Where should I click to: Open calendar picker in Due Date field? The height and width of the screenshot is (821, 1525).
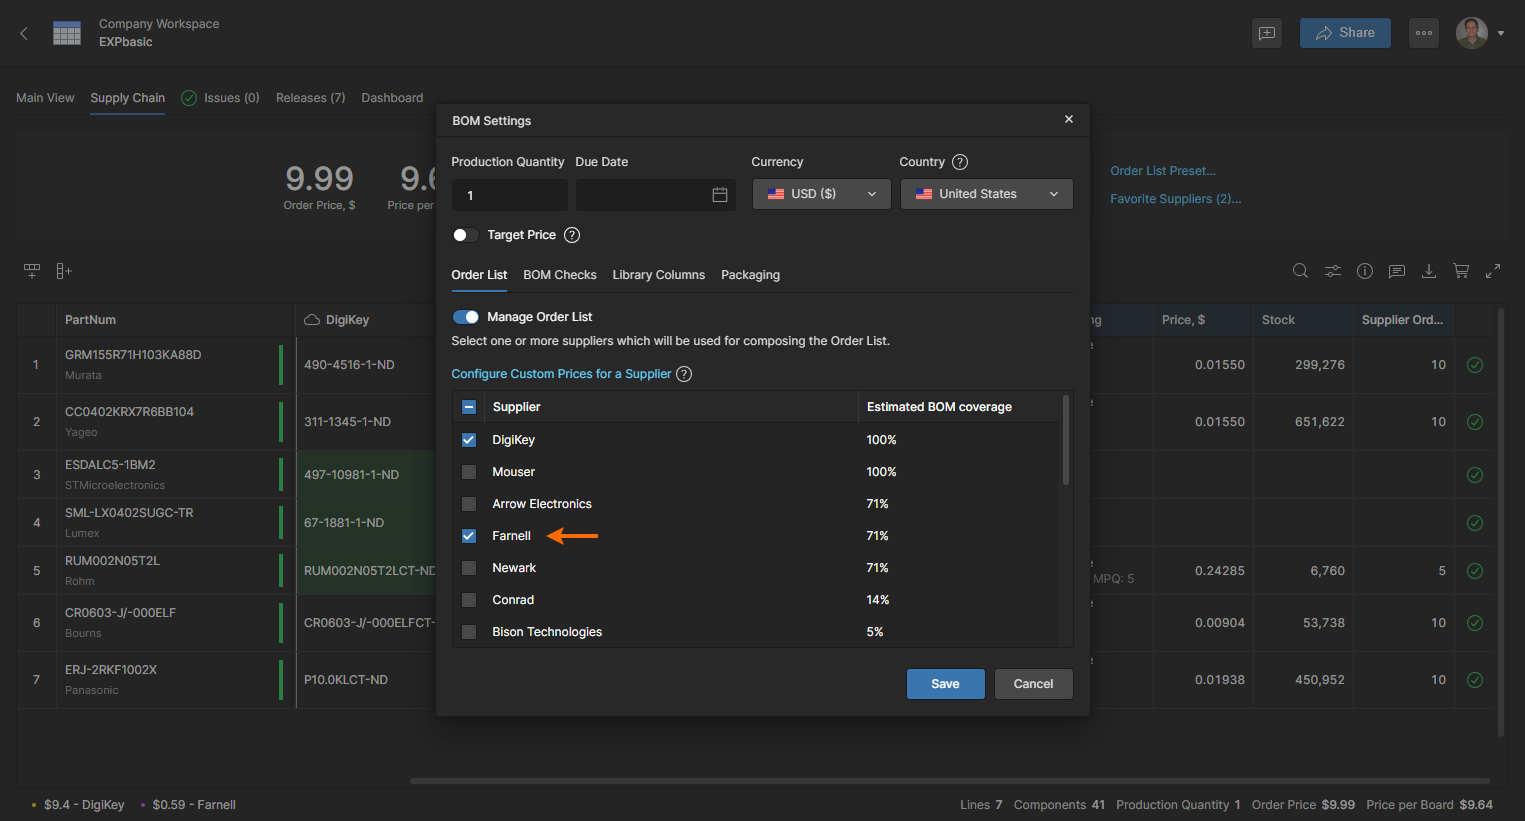pos(719,195)
